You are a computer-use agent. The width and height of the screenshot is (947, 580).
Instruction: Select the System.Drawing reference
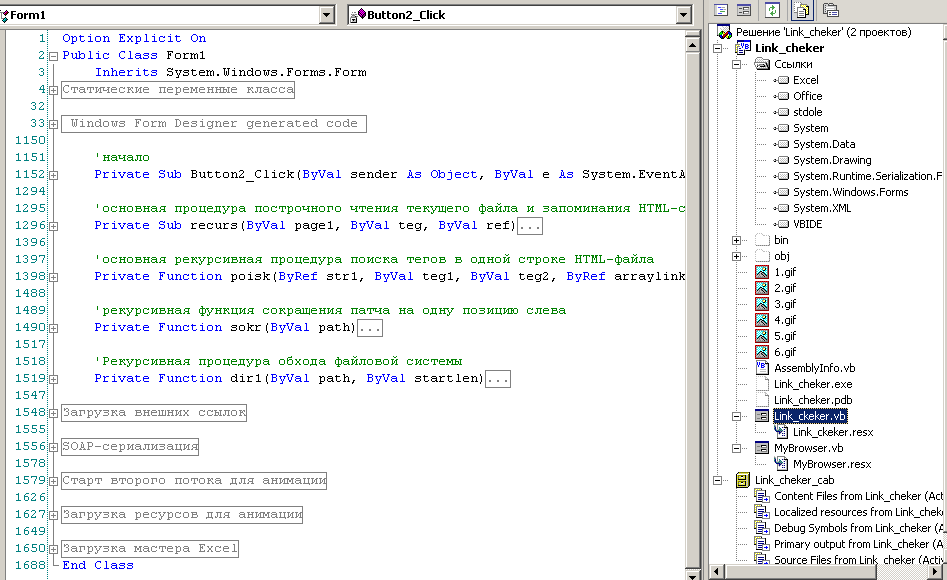tap(832, 160)
